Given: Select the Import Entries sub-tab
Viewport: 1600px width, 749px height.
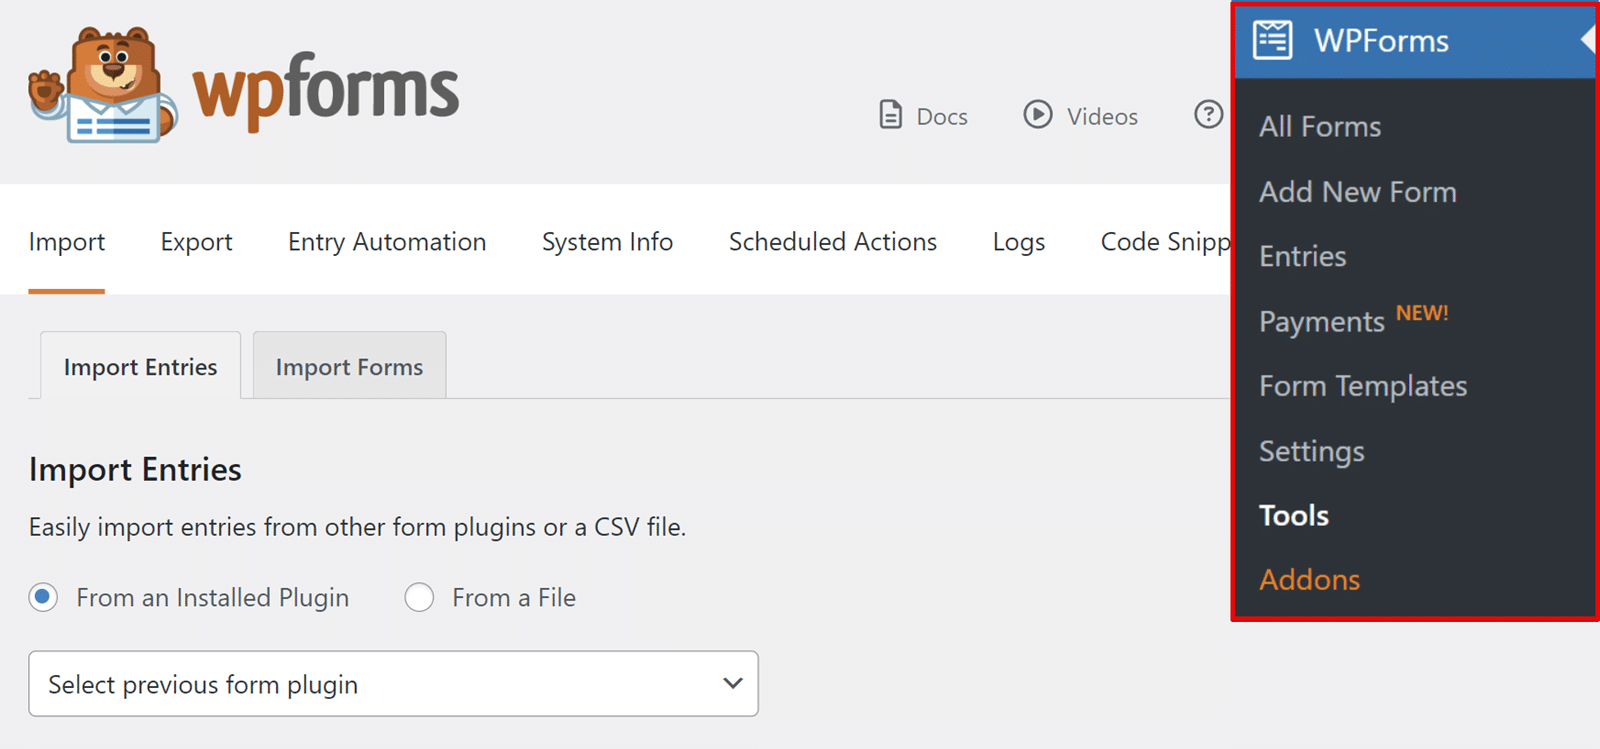Looking at the screenshot, I should pos(141,366).
